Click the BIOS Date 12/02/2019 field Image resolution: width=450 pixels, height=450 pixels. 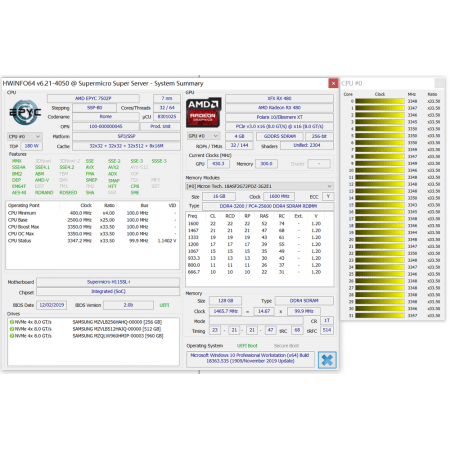click(52, 305)
